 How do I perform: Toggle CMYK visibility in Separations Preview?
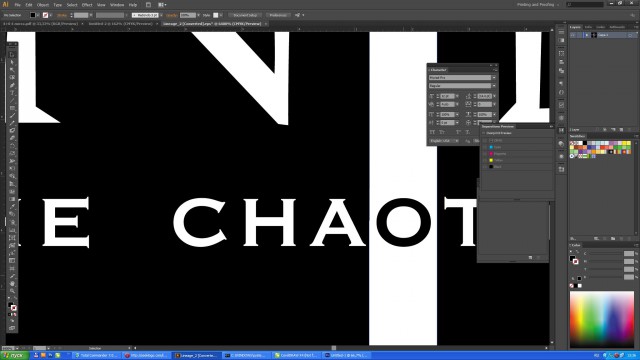[485, 140]
